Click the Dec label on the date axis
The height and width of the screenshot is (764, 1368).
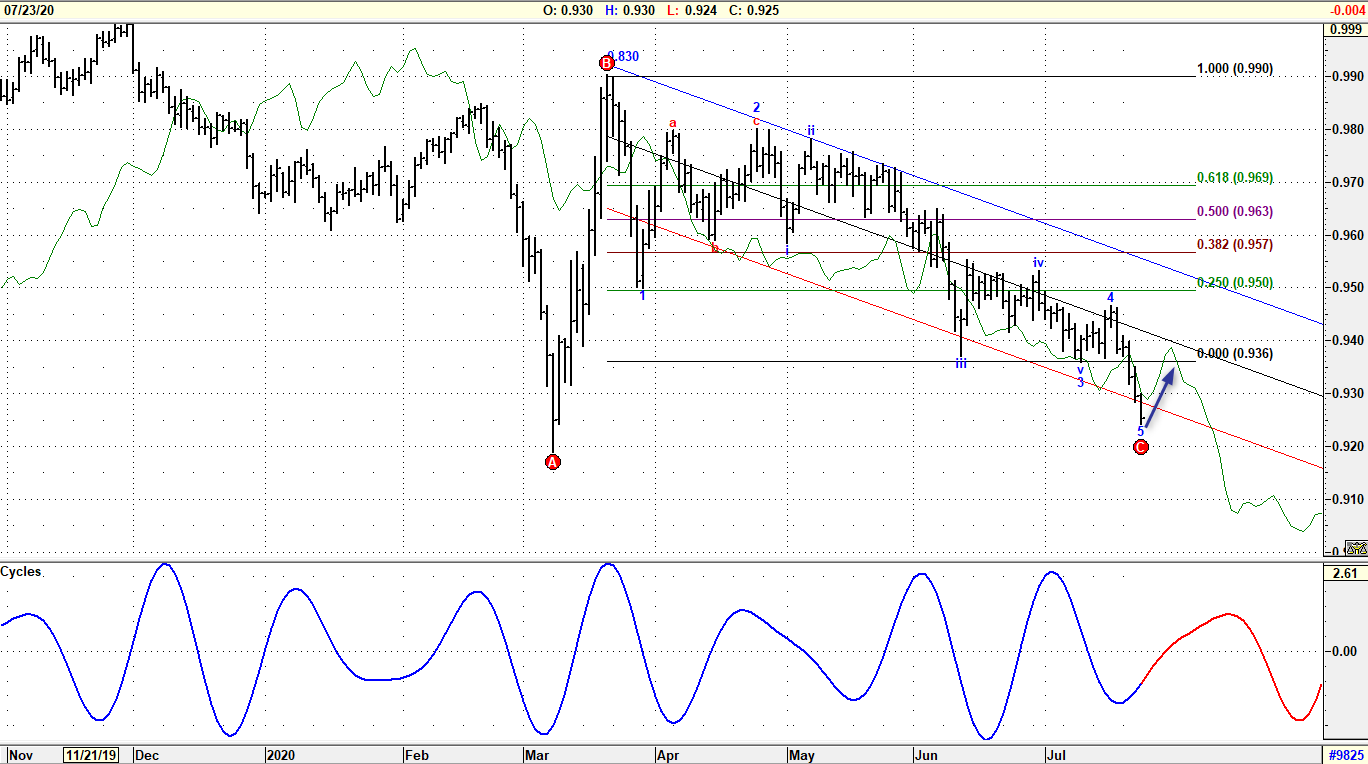[x=149, y=755]
